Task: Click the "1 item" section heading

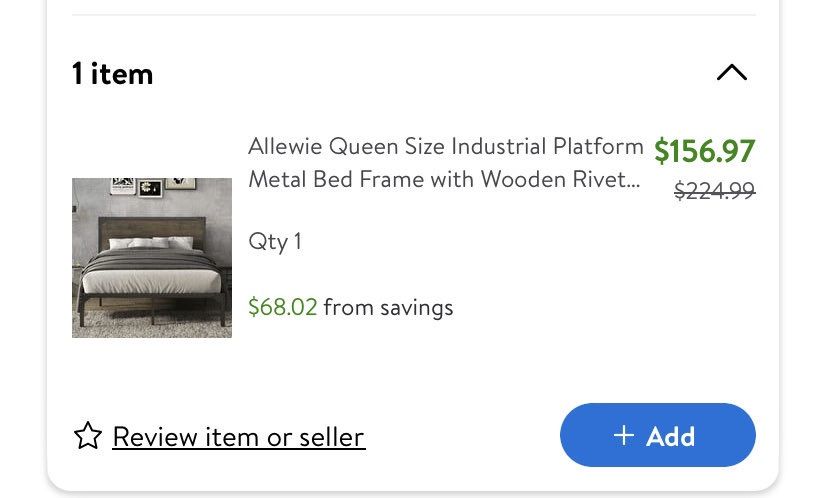Action: click(x=113, y=73)
